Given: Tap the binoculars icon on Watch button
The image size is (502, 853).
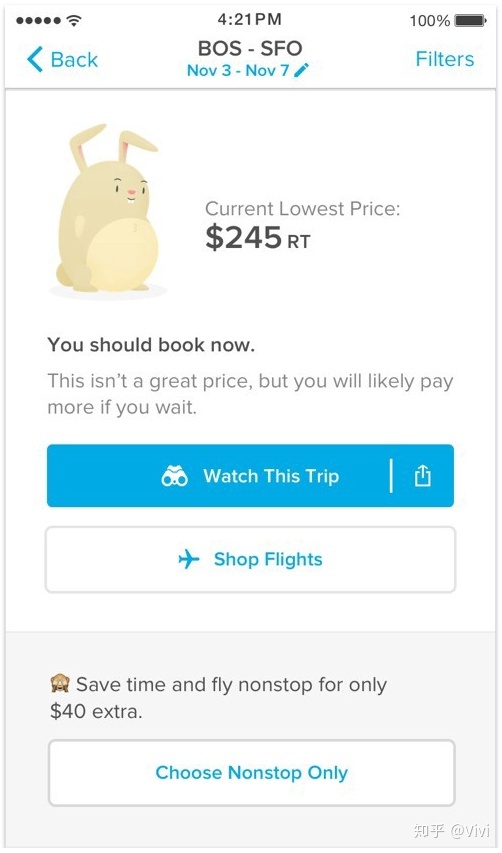Looking at the screenshot, I should (x=175, y=476).
